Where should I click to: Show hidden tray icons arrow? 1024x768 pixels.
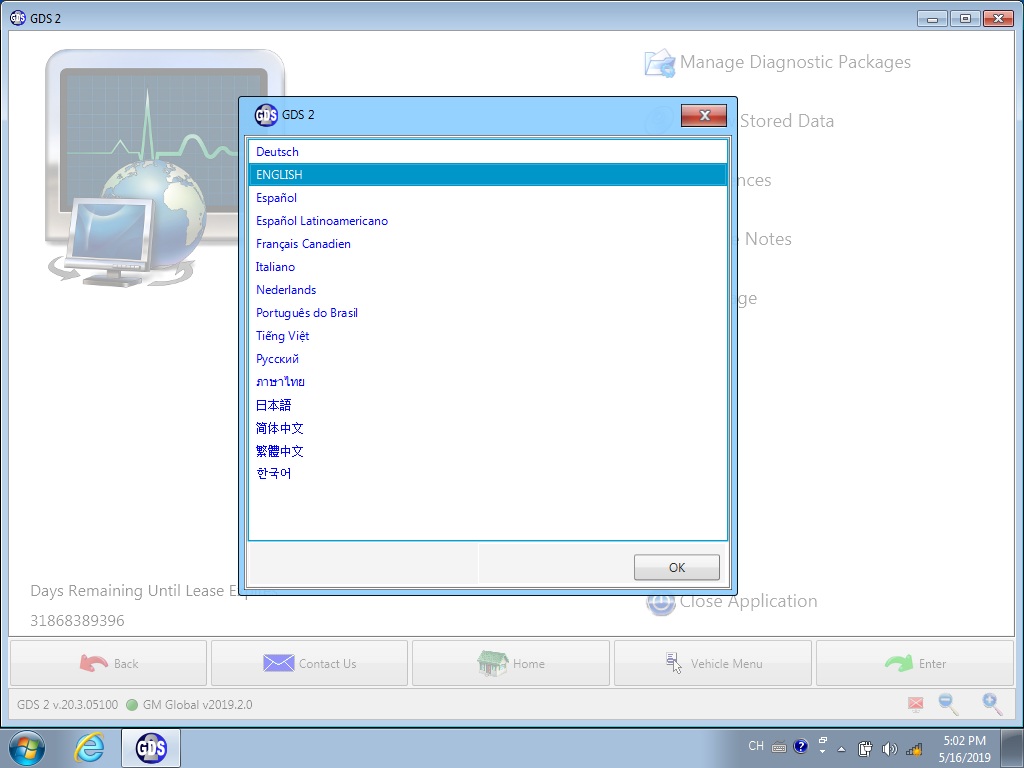[842, 749]
